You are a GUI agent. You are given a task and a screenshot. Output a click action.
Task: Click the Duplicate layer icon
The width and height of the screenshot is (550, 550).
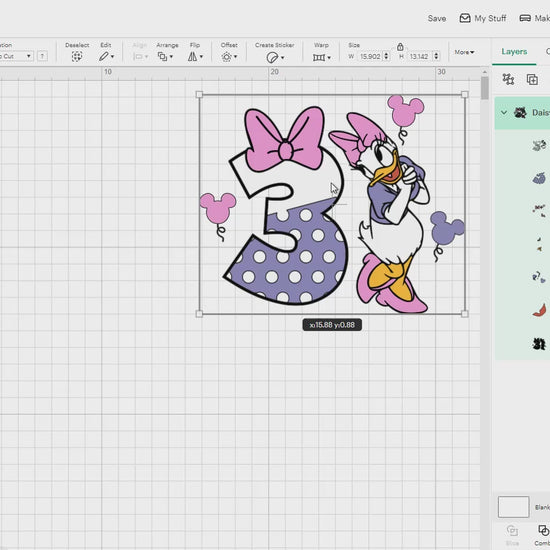point(532,80)
